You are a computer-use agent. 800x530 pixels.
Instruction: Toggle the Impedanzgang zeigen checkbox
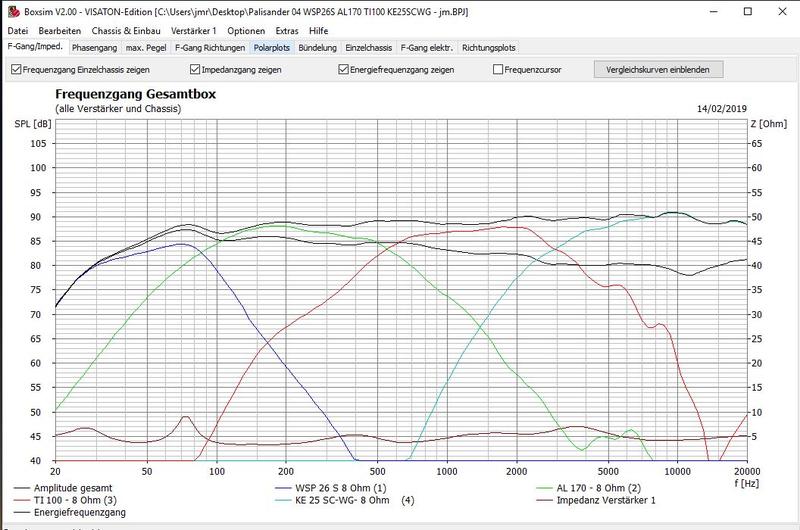(195, 70)
